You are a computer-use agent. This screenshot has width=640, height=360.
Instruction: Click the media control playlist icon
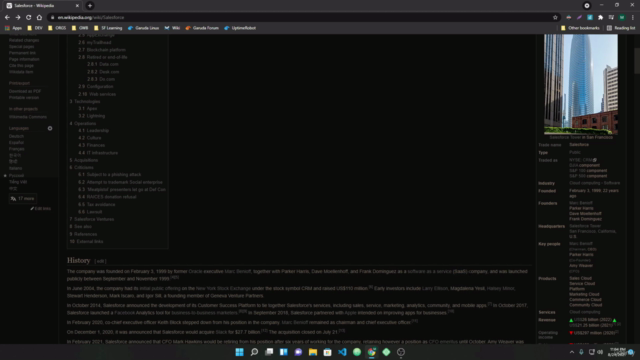pyautogui.click(x=611, y=18)
